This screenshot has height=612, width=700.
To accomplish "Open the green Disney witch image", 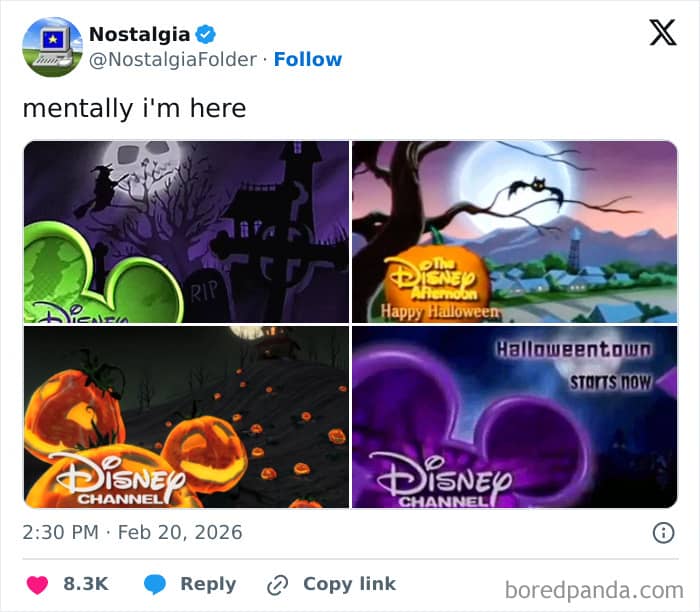I will [x=186, y=231].
